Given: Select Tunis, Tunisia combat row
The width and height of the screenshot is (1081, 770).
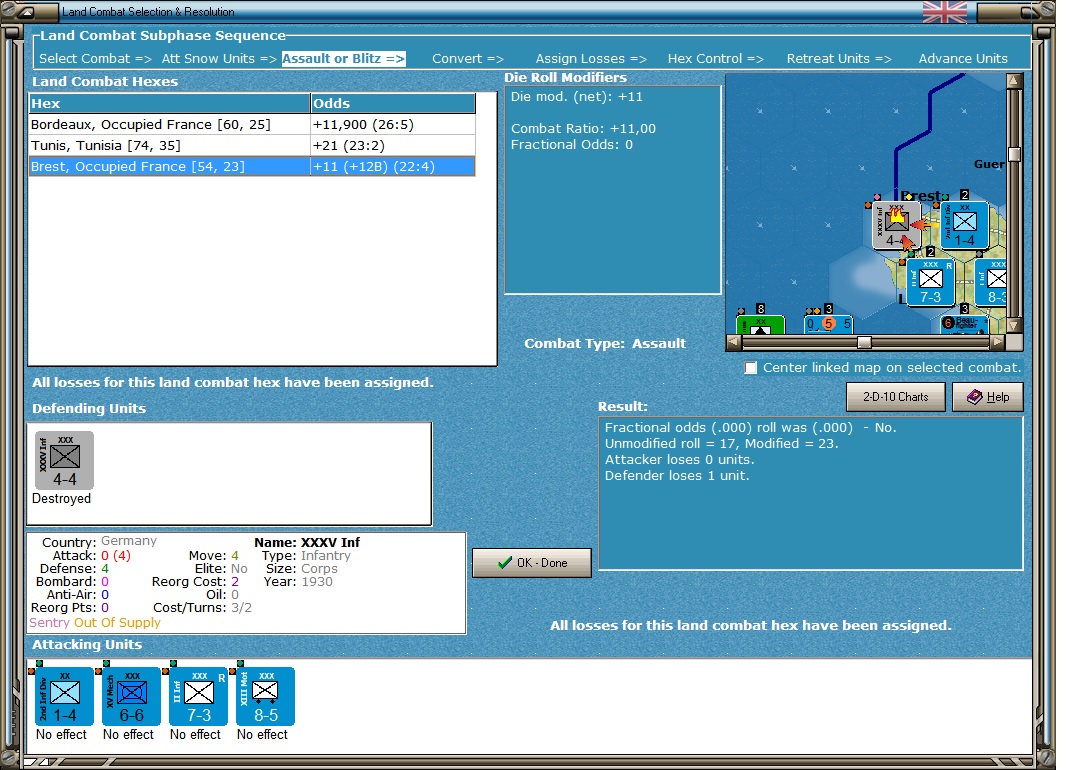Looking at the screenshot, I should point(252,145).
